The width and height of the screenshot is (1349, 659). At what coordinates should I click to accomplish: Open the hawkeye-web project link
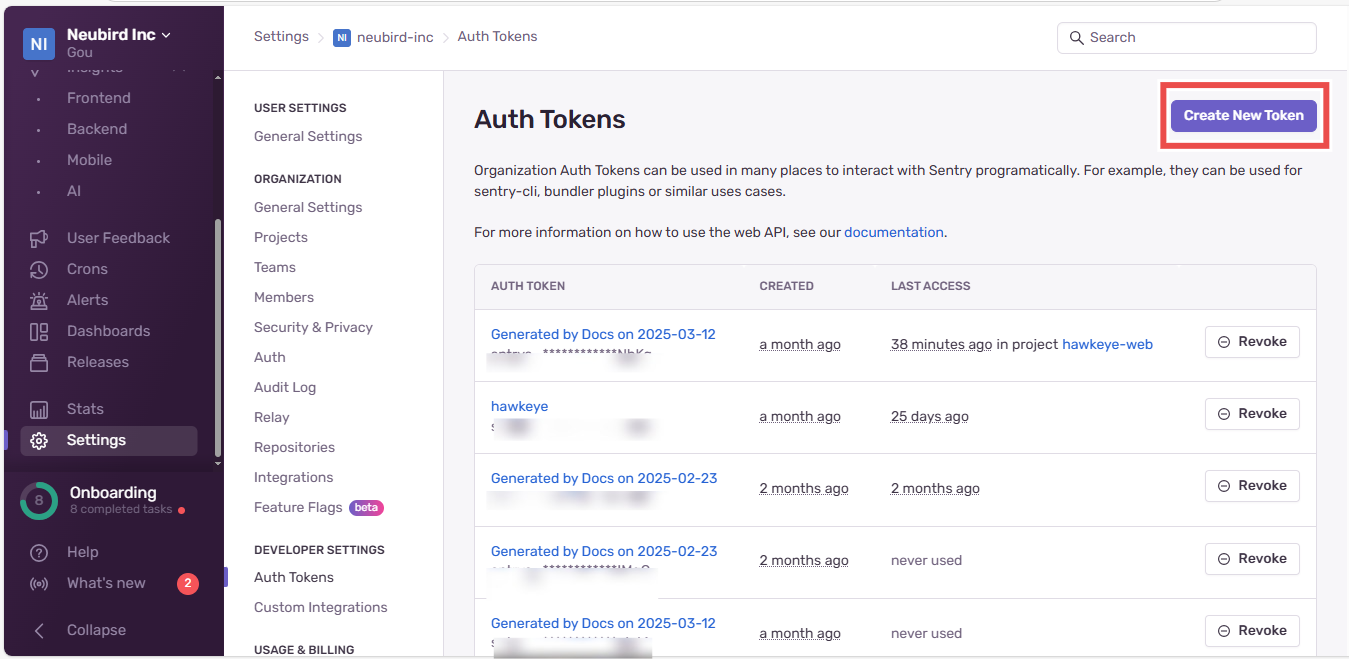click(x=1107, y=343)
